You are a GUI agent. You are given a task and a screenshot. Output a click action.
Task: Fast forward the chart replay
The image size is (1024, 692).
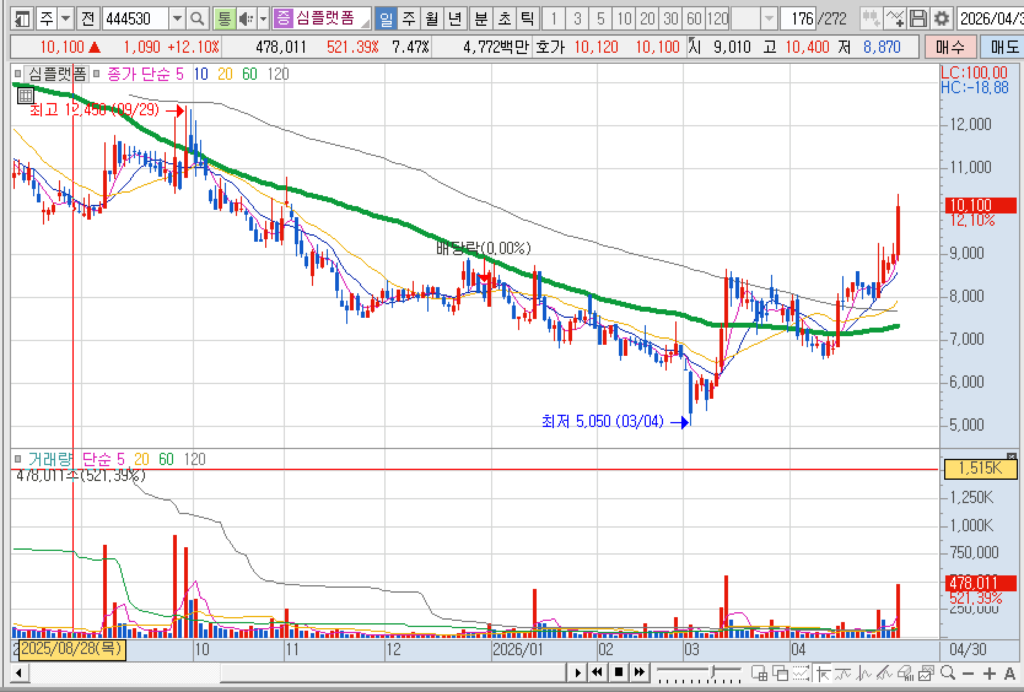click(639, 672)
